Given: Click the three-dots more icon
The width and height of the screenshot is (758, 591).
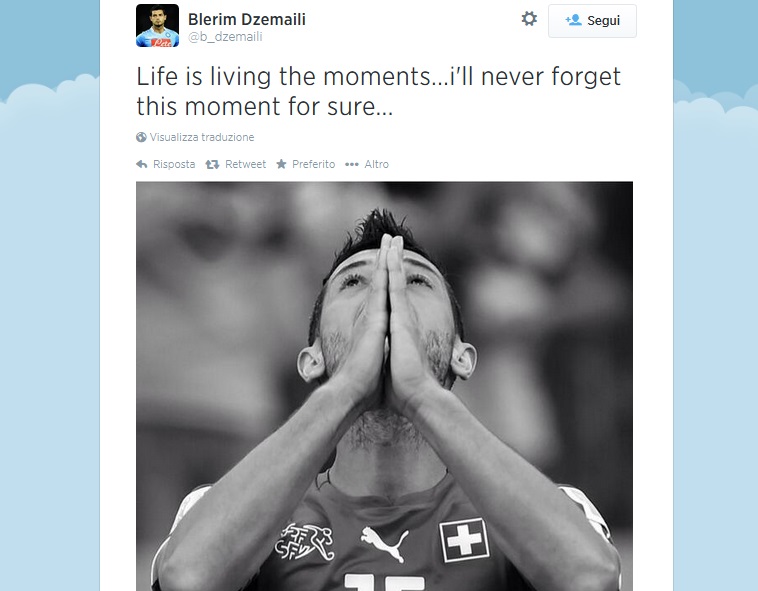Looking at the screenshot, I should tap(351, 165).
